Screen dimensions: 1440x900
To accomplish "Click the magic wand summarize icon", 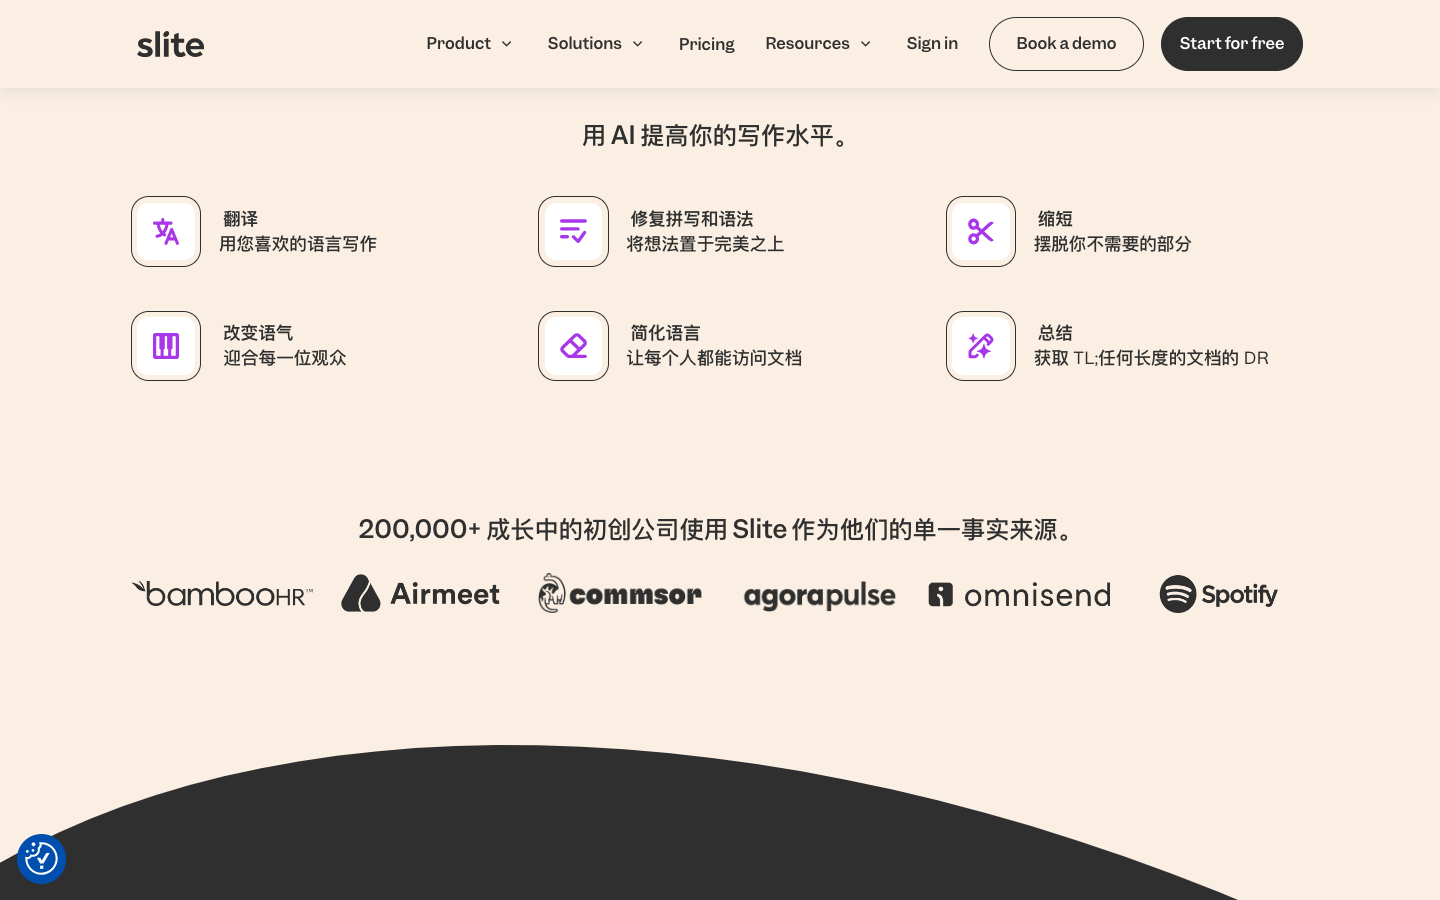I will [x=980, y=346].
